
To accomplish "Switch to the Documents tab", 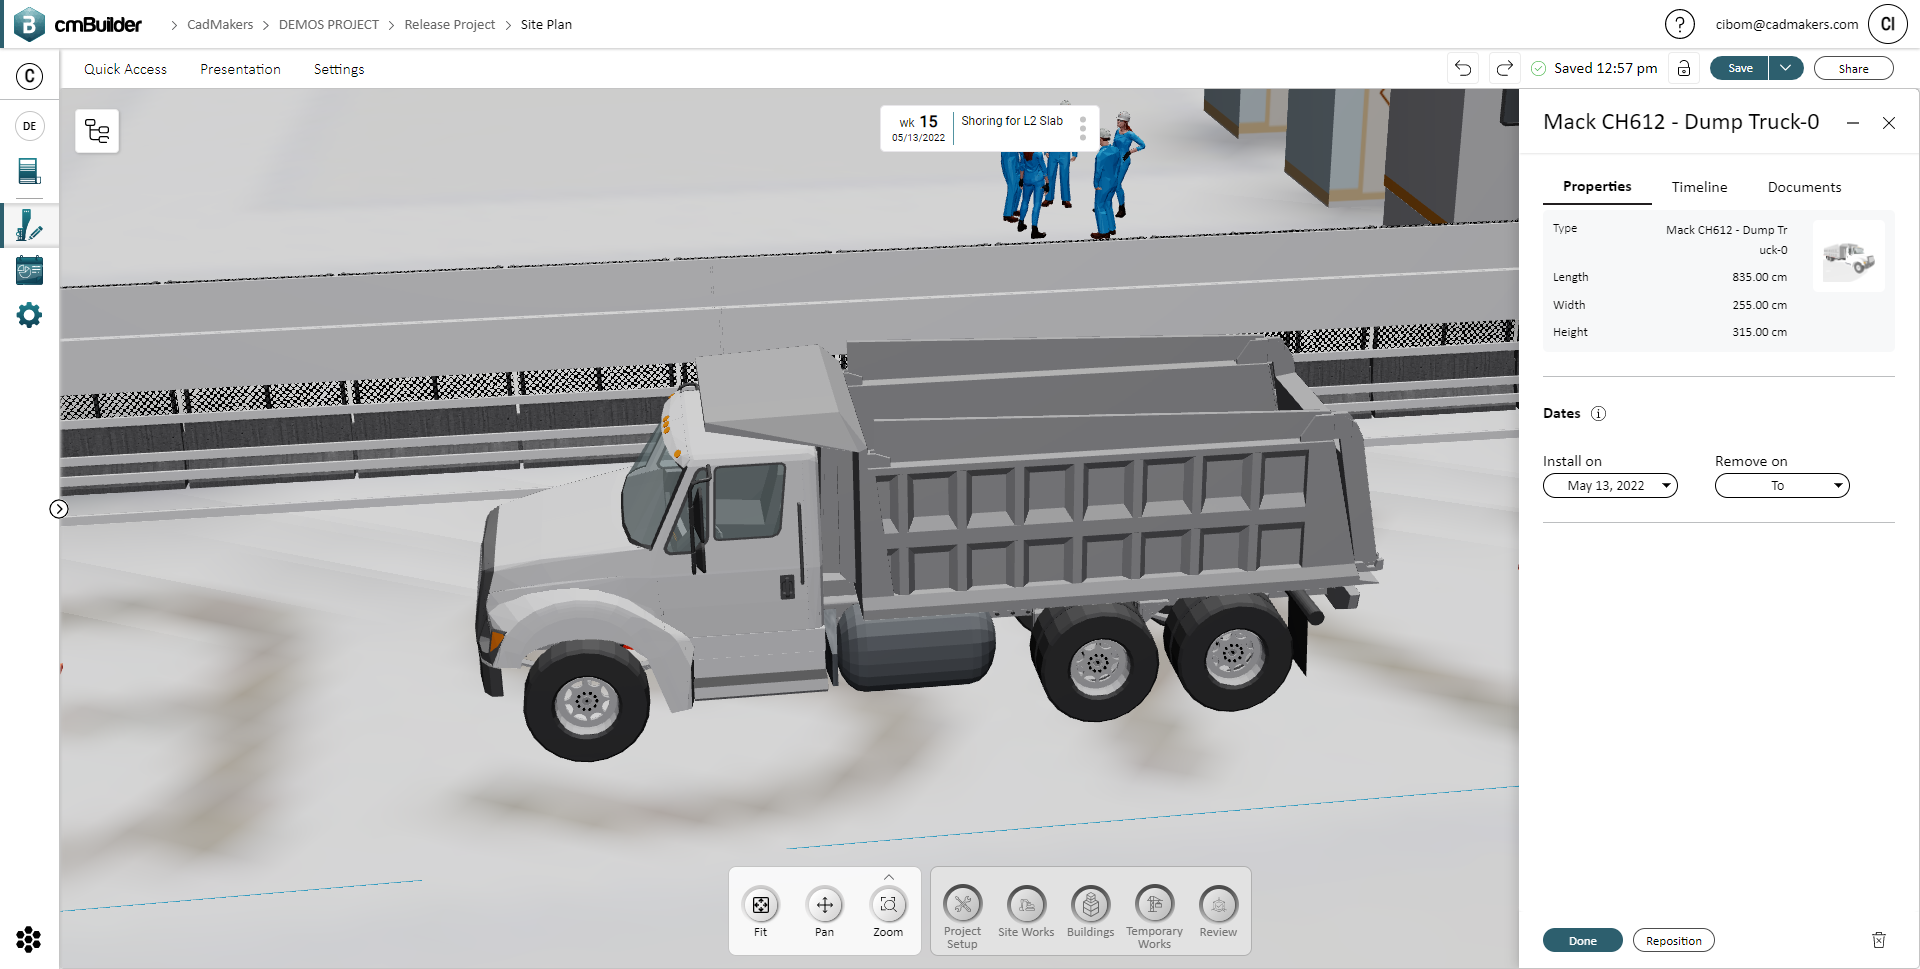I will point(1804,187).
